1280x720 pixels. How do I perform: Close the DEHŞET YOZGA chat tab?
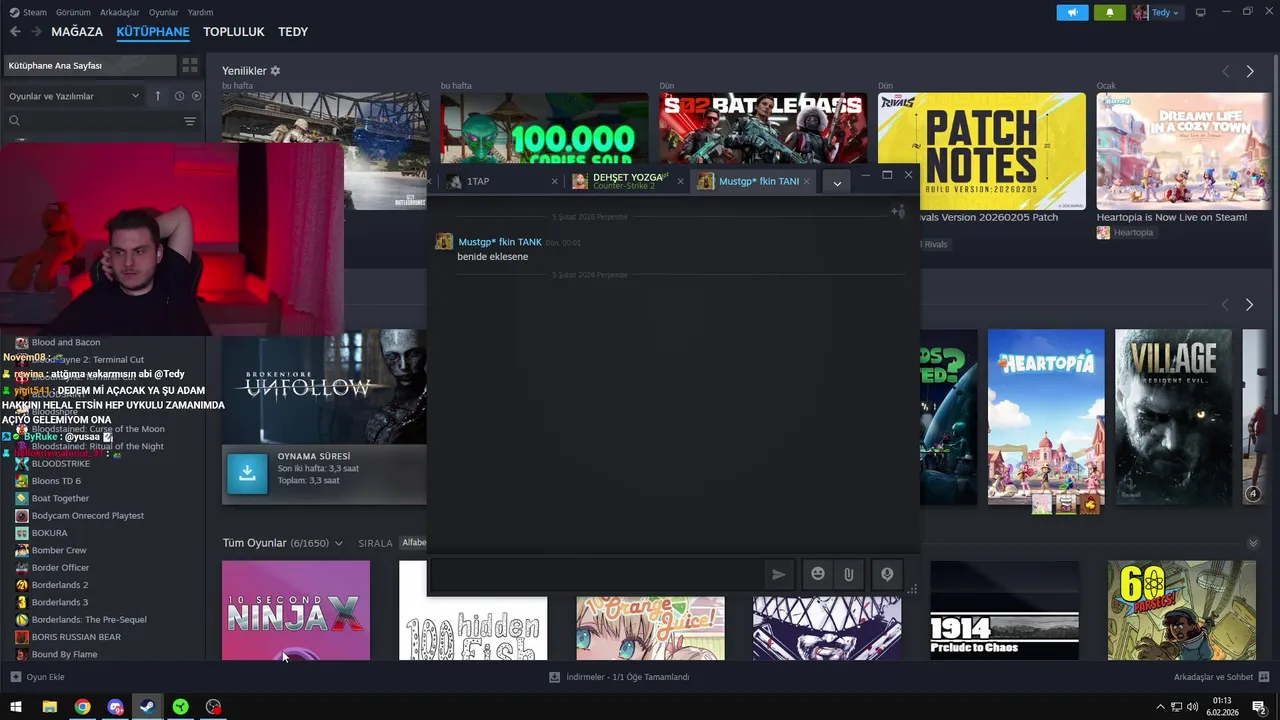681,181
